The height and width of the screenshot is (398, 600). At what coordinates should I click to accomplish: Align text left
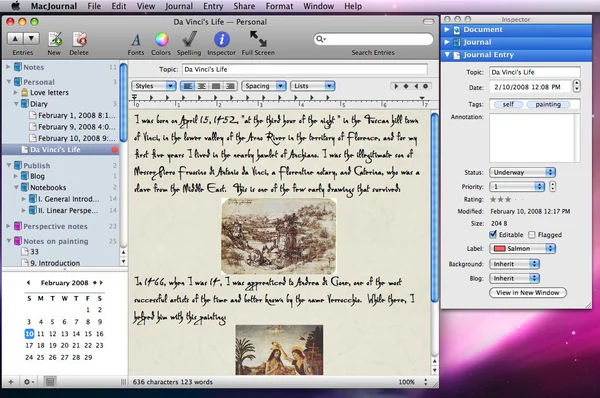pyautogui.click(x=188, y=86)
